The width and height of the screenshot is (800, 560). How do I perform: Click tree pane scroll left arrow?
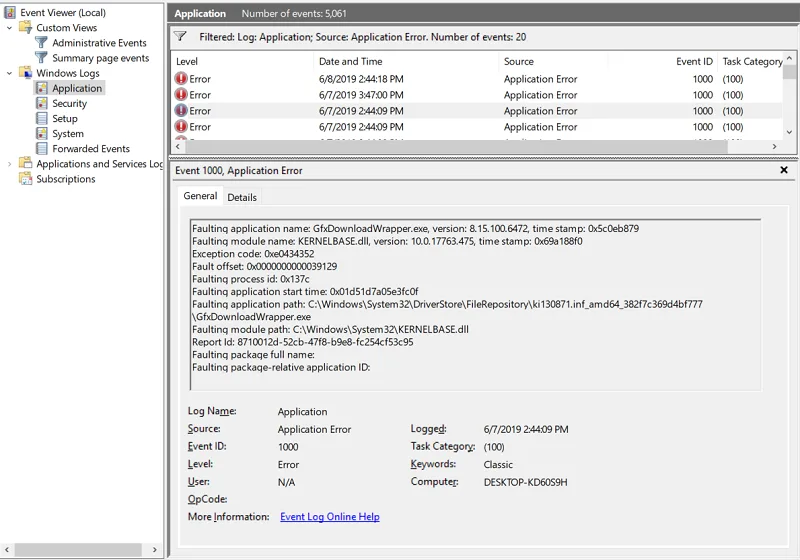(7, 549)
